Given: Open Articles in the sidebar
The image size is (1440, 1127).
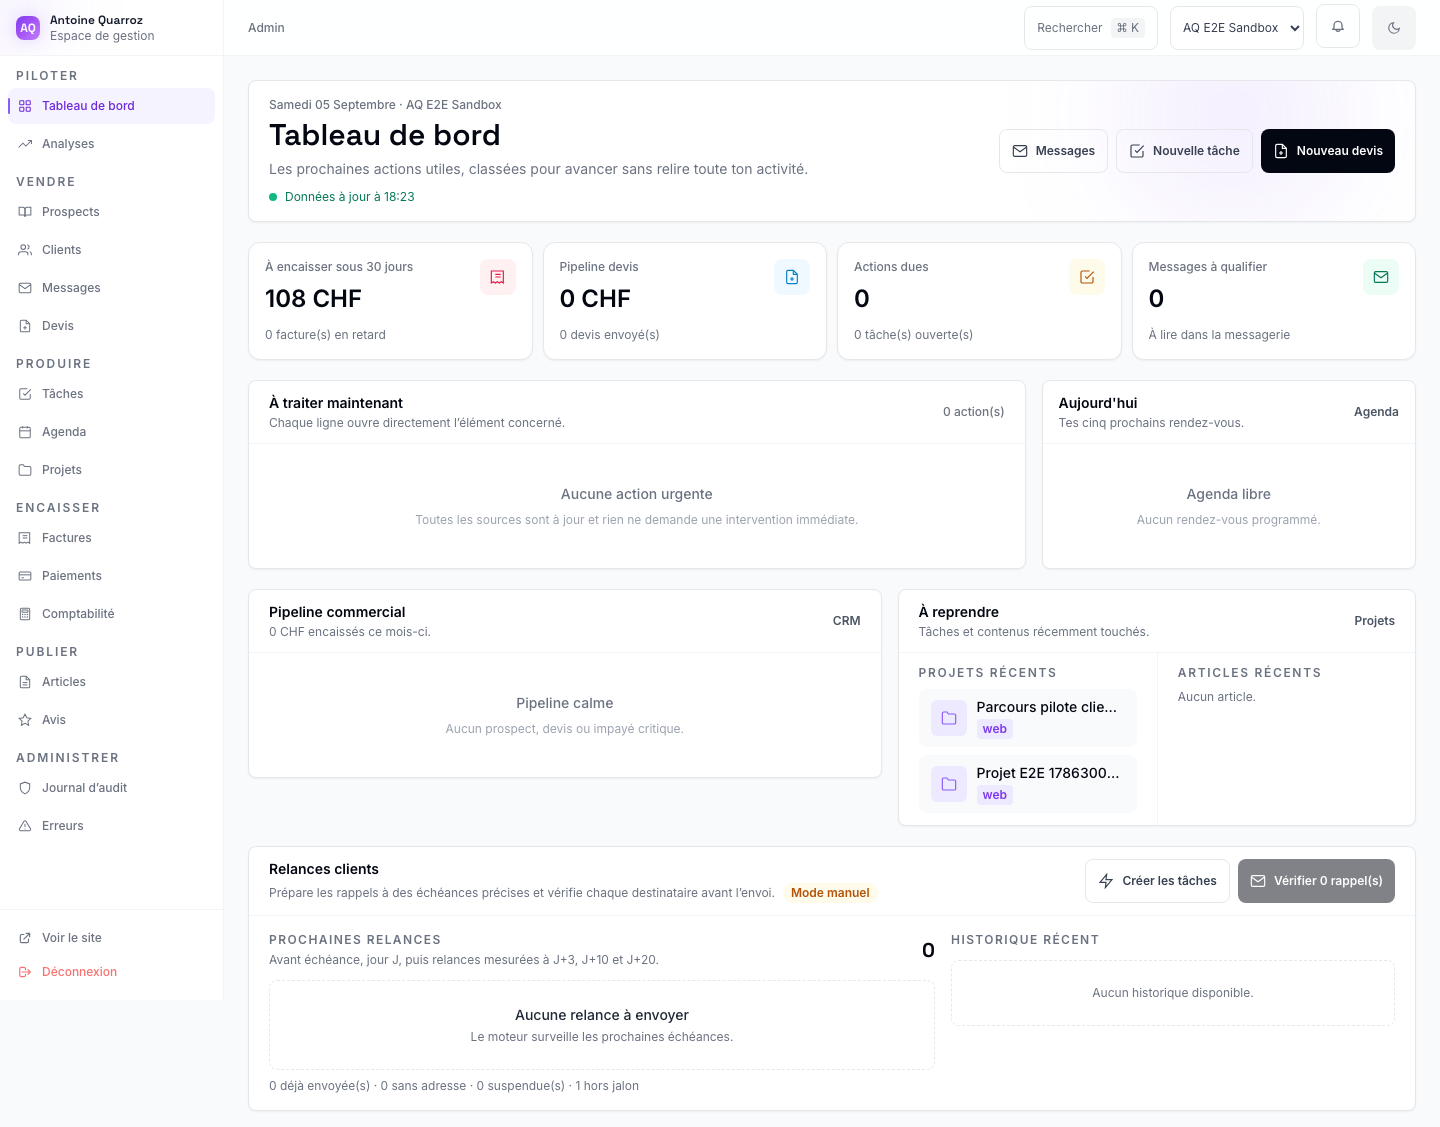Looking at the screenshot, I should (111, 682).
